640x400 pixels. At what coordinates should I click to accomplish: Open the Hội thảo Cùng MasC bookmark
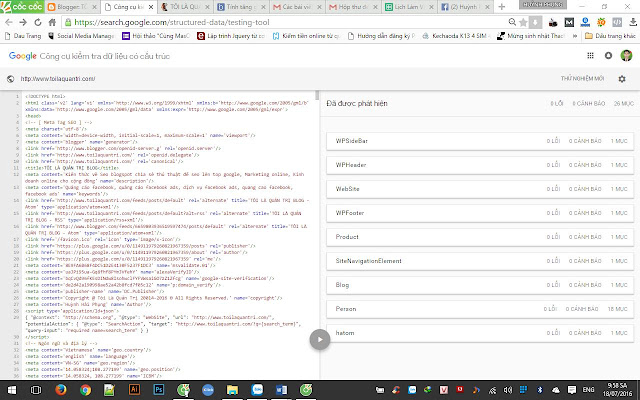tap(156, 36)
